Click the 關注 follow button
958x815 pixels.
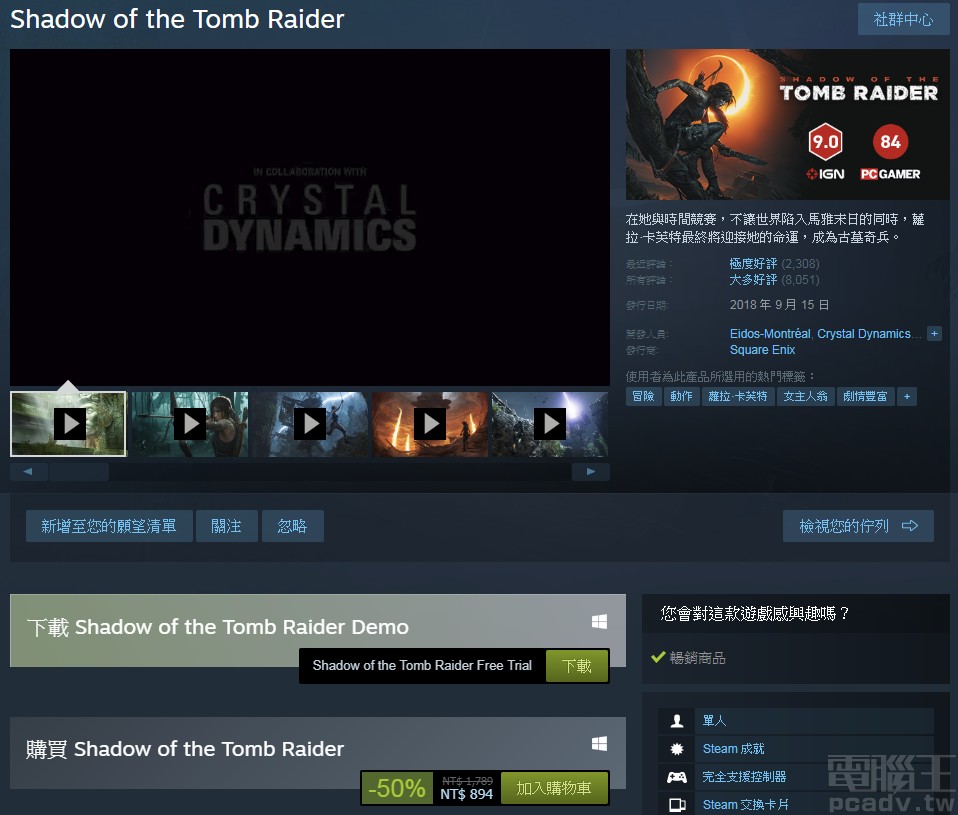(226, 525)
